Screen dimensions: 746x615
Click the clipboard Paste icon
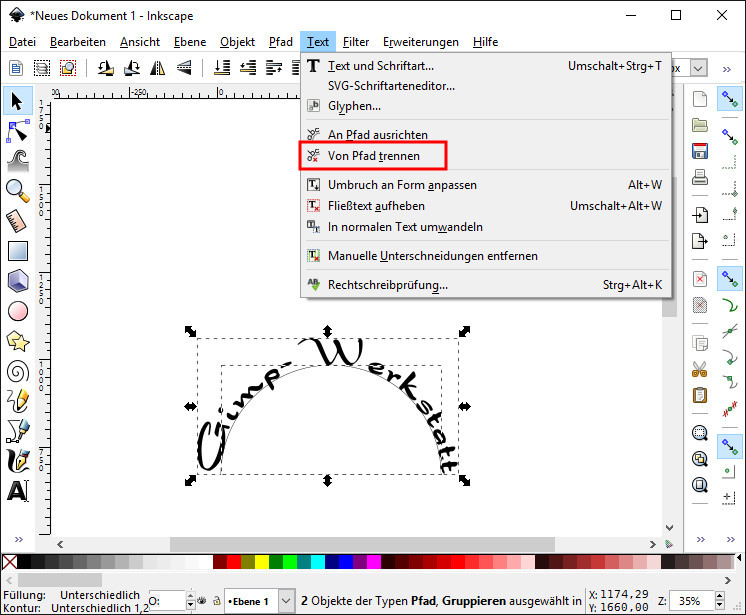pyautogui.click(x=699, y=395)
